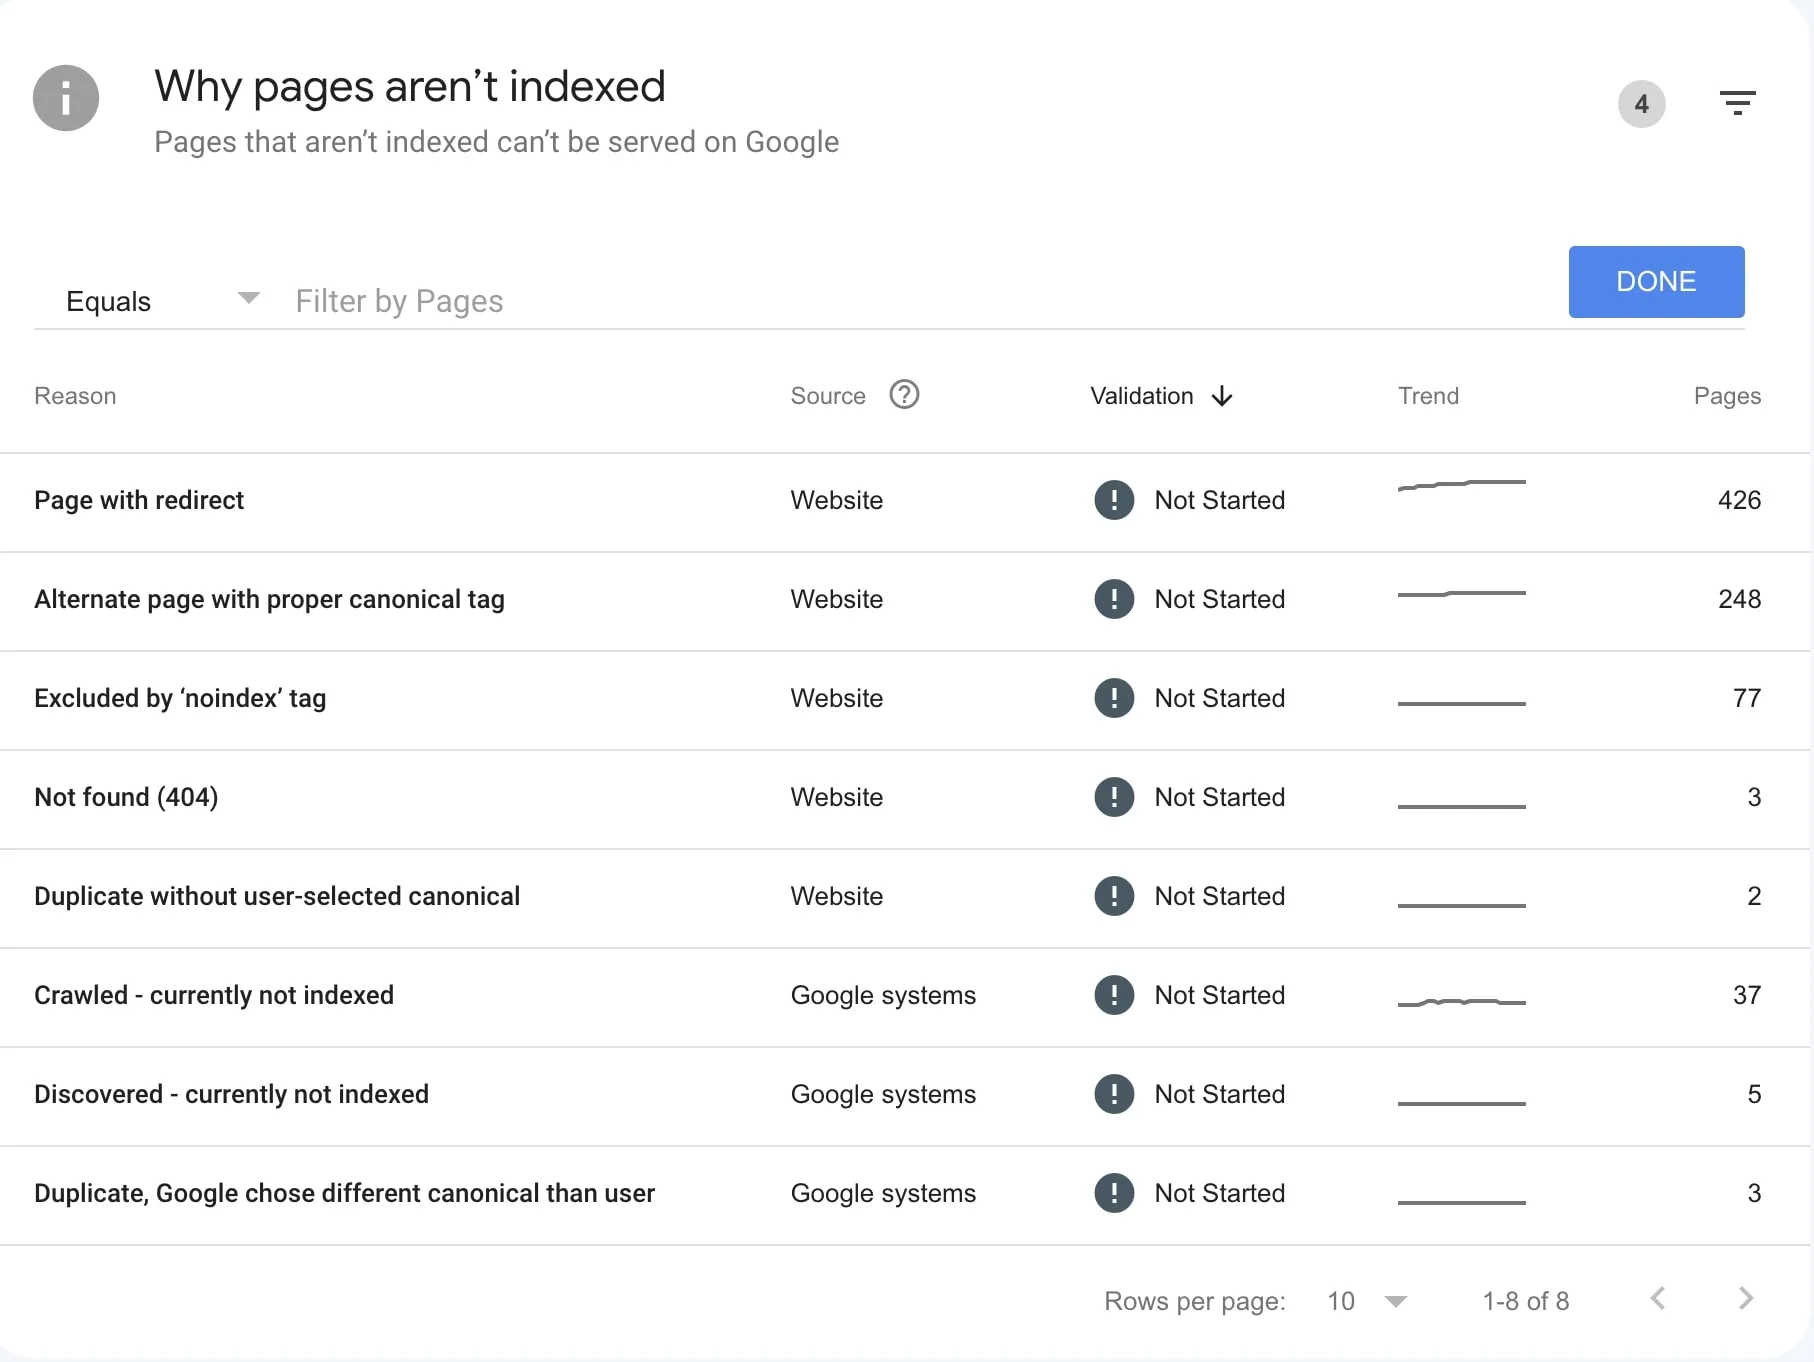Open Alternate page with proper canonical tag

(x=269, y=599)
